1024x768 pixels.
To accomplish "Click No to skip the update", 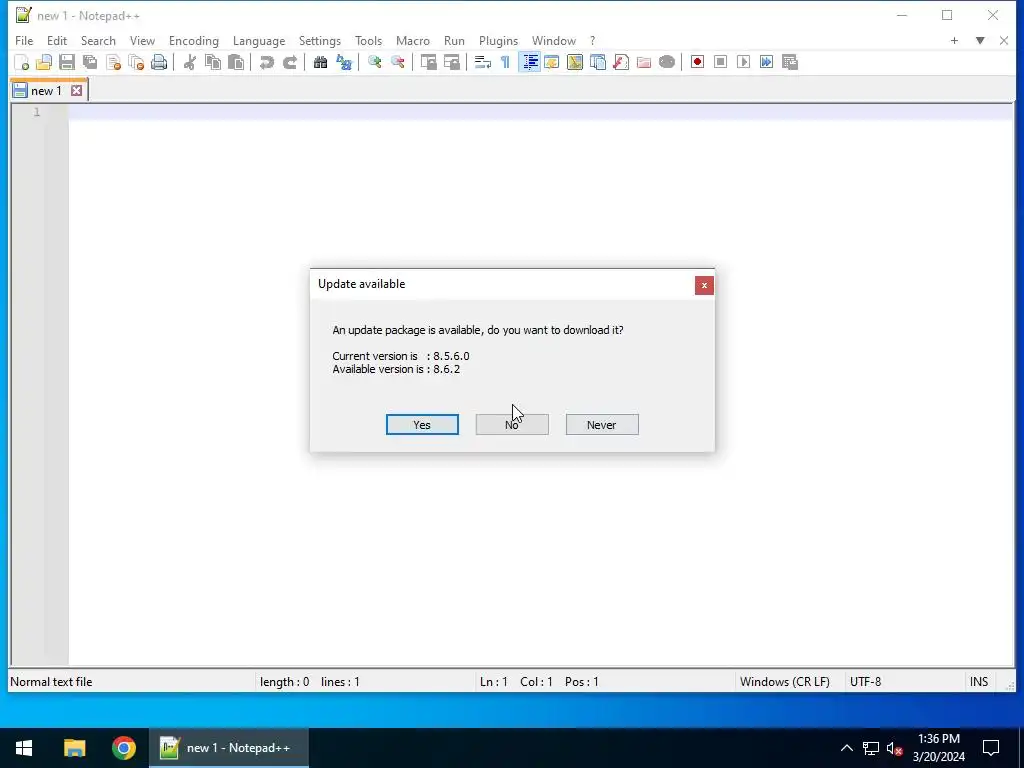I will (x=512, y=424).
